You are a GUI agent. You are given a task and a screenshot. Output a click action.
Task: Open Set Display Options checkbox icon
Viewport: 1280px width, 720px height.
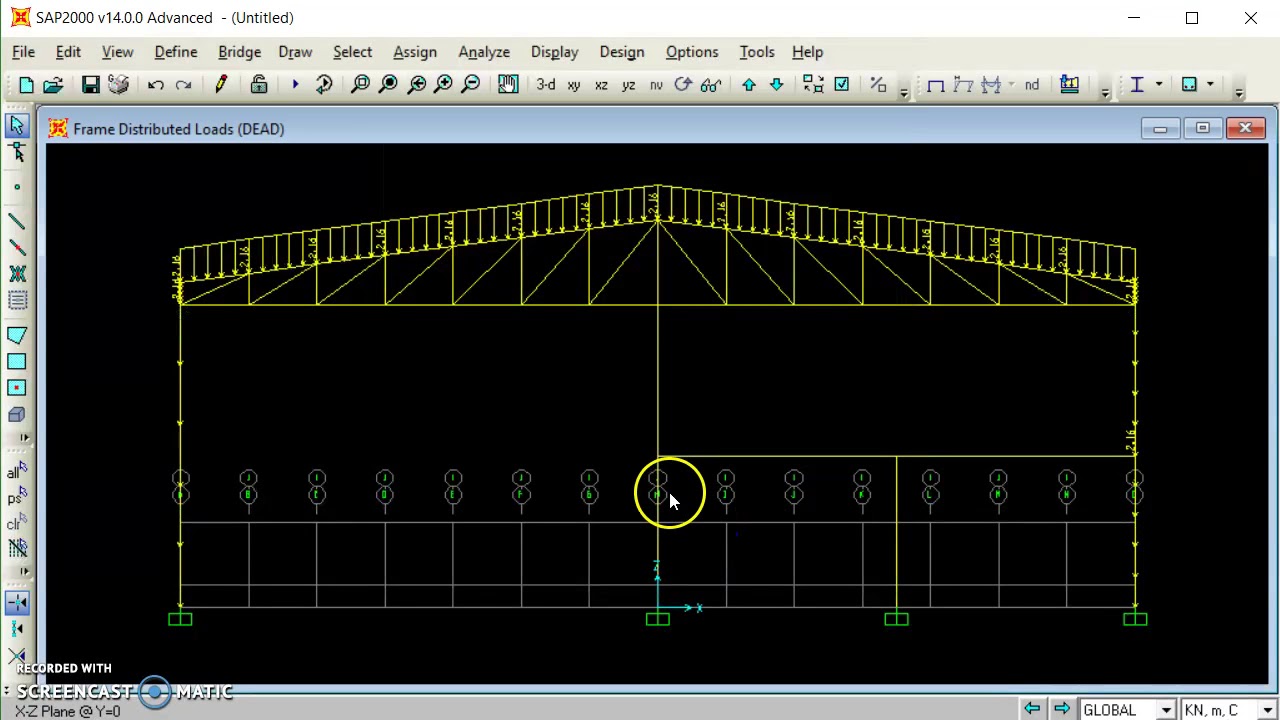[x=841, y=85]
